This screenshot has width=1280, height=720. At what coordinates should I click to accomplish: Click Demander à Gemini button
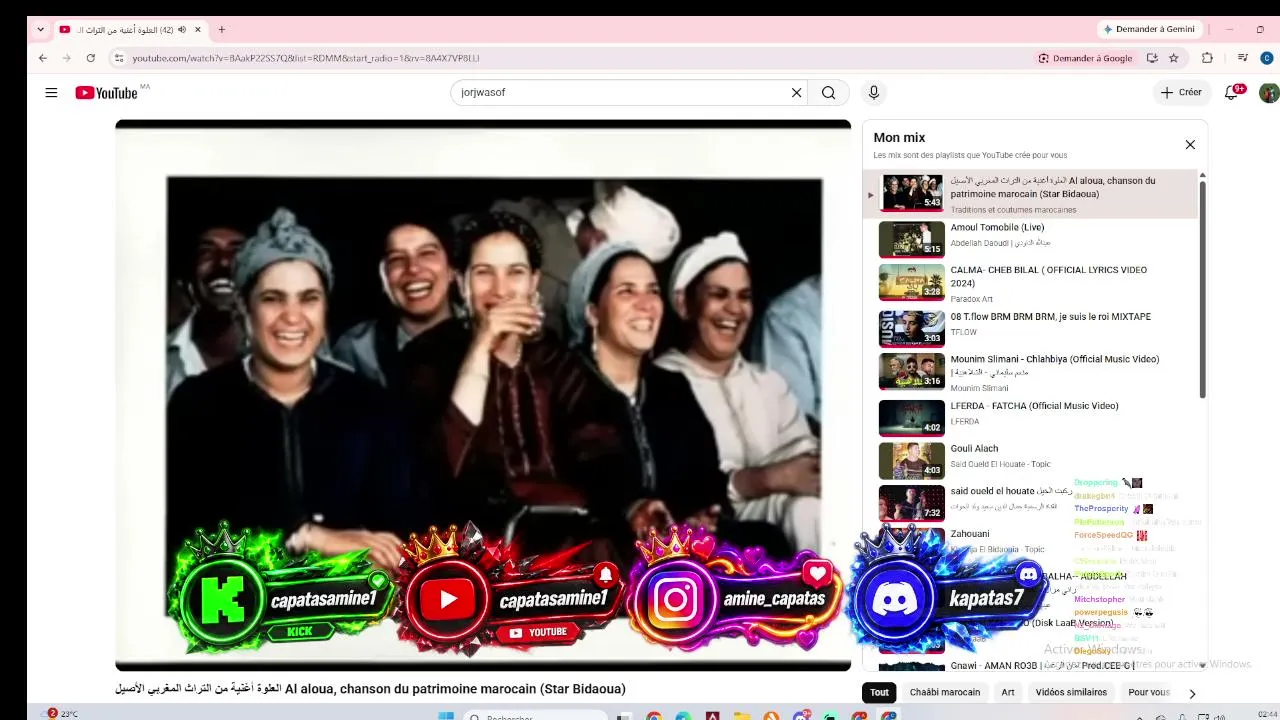pos(1149,30)
